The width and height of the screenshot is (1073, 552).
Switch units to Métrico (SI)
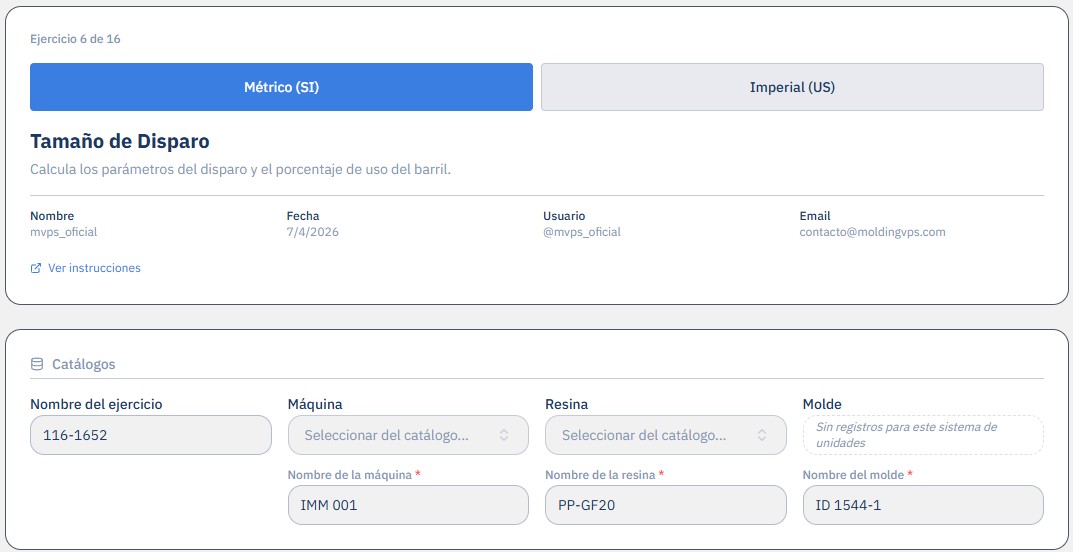tap(281, 87)
